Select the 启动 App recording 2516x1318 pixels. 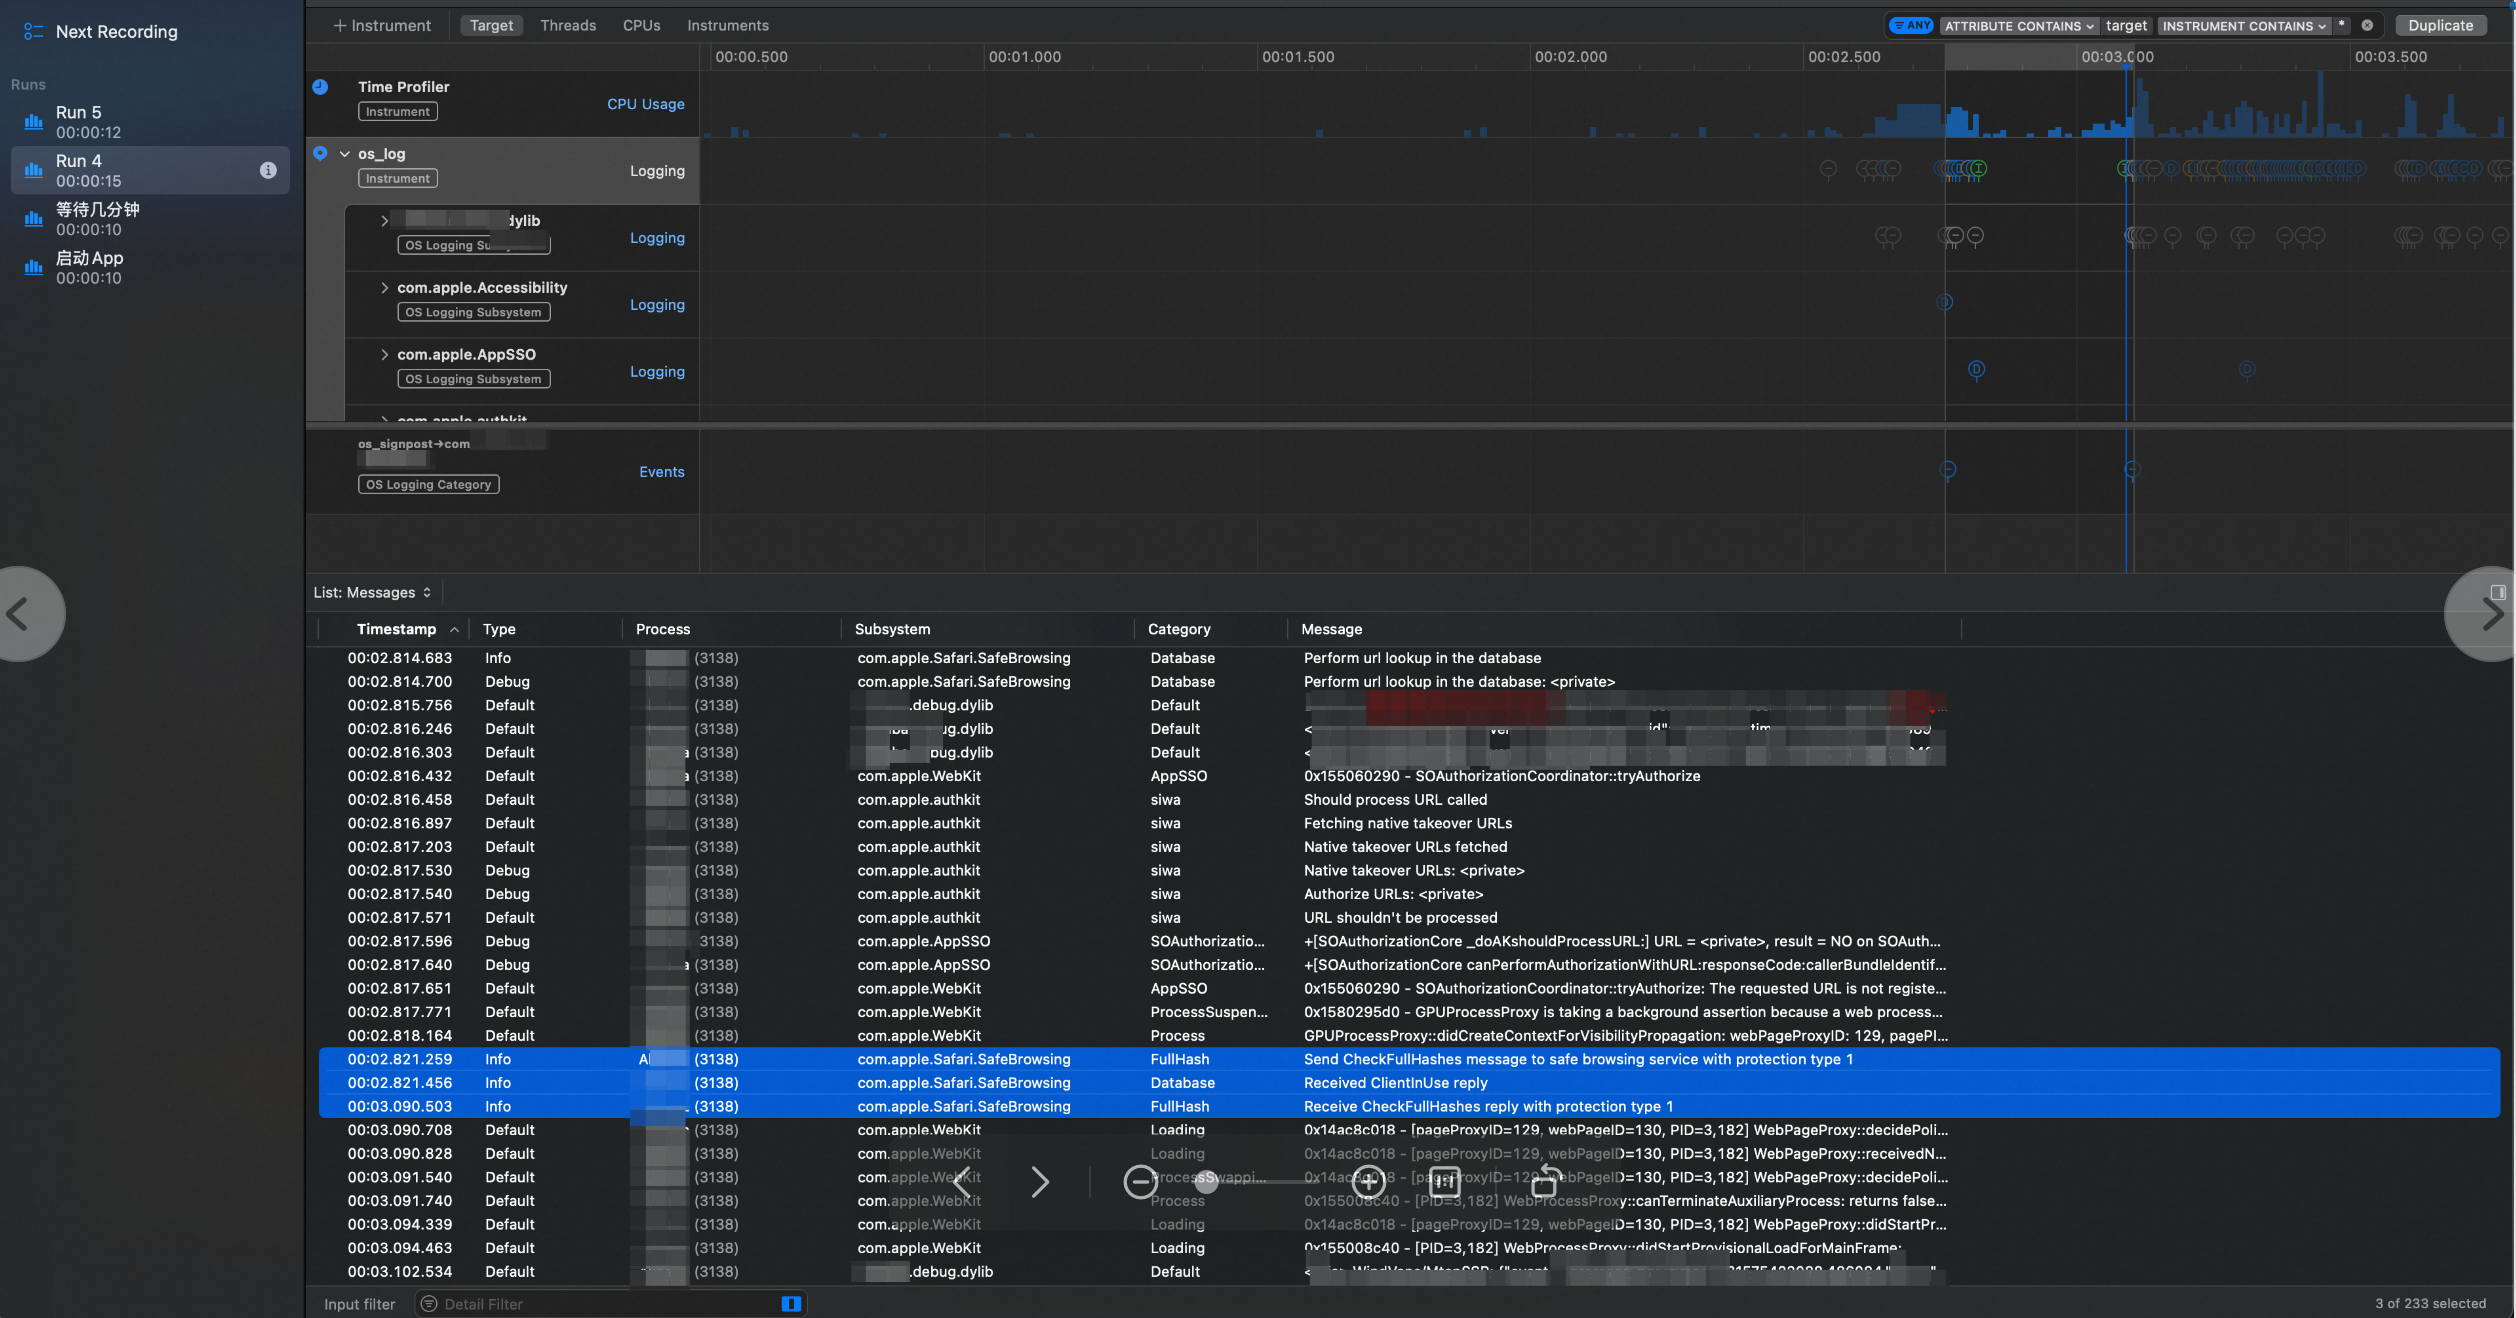[x=150, y=268]
